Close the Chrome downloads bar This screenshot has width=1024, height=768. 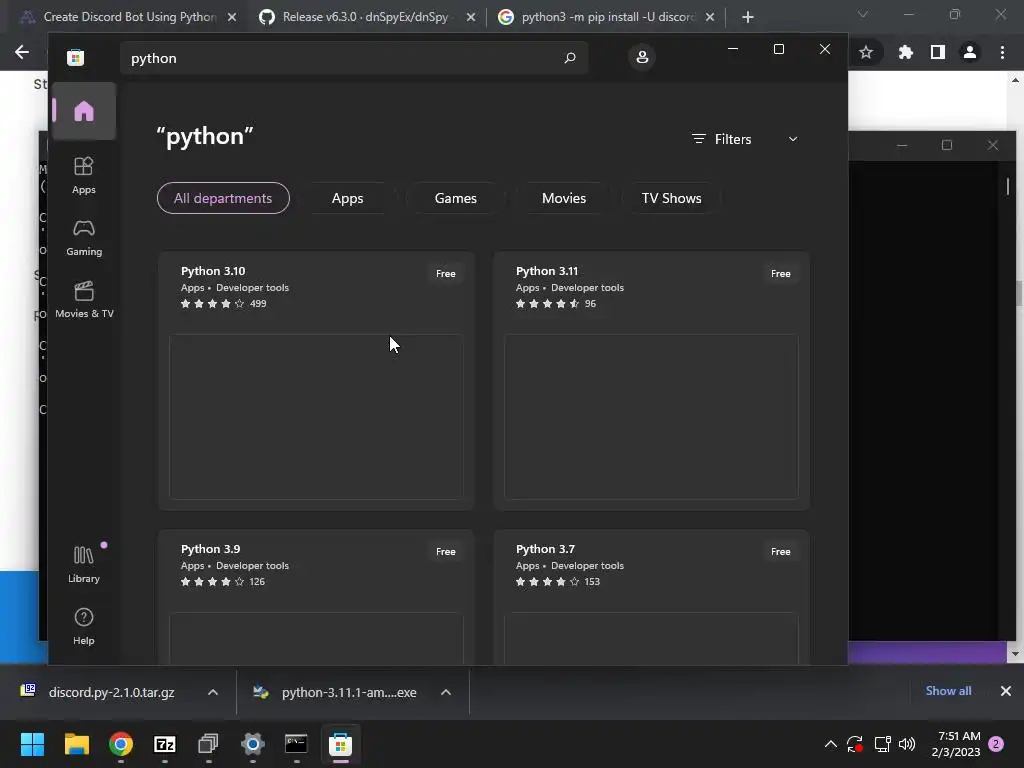coord(1006,691)
